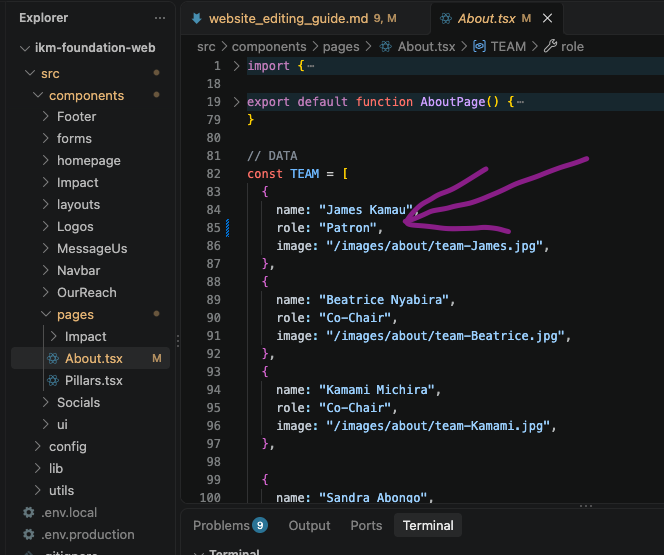The width and height of the screenshot is (664, 555).
Task: Click the team-James.jpg image path string
Action: point(434,246)
